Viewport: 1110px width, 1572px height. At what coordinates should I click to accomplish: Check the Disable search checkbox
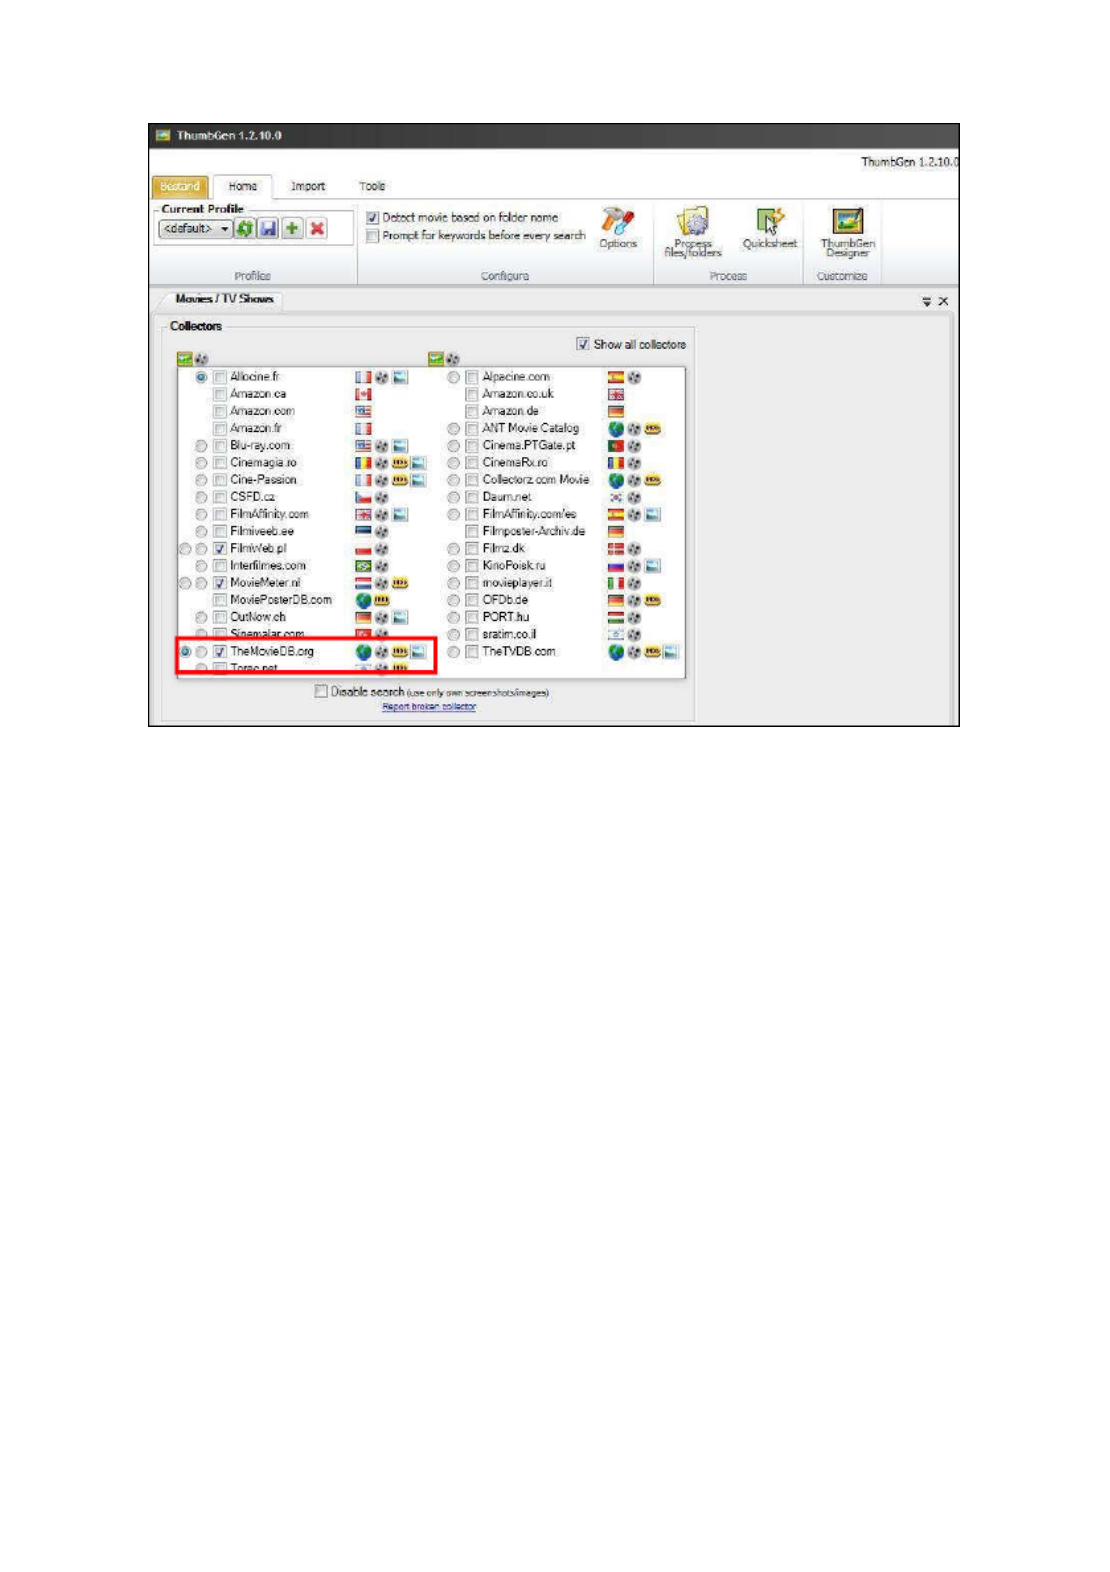321,691
